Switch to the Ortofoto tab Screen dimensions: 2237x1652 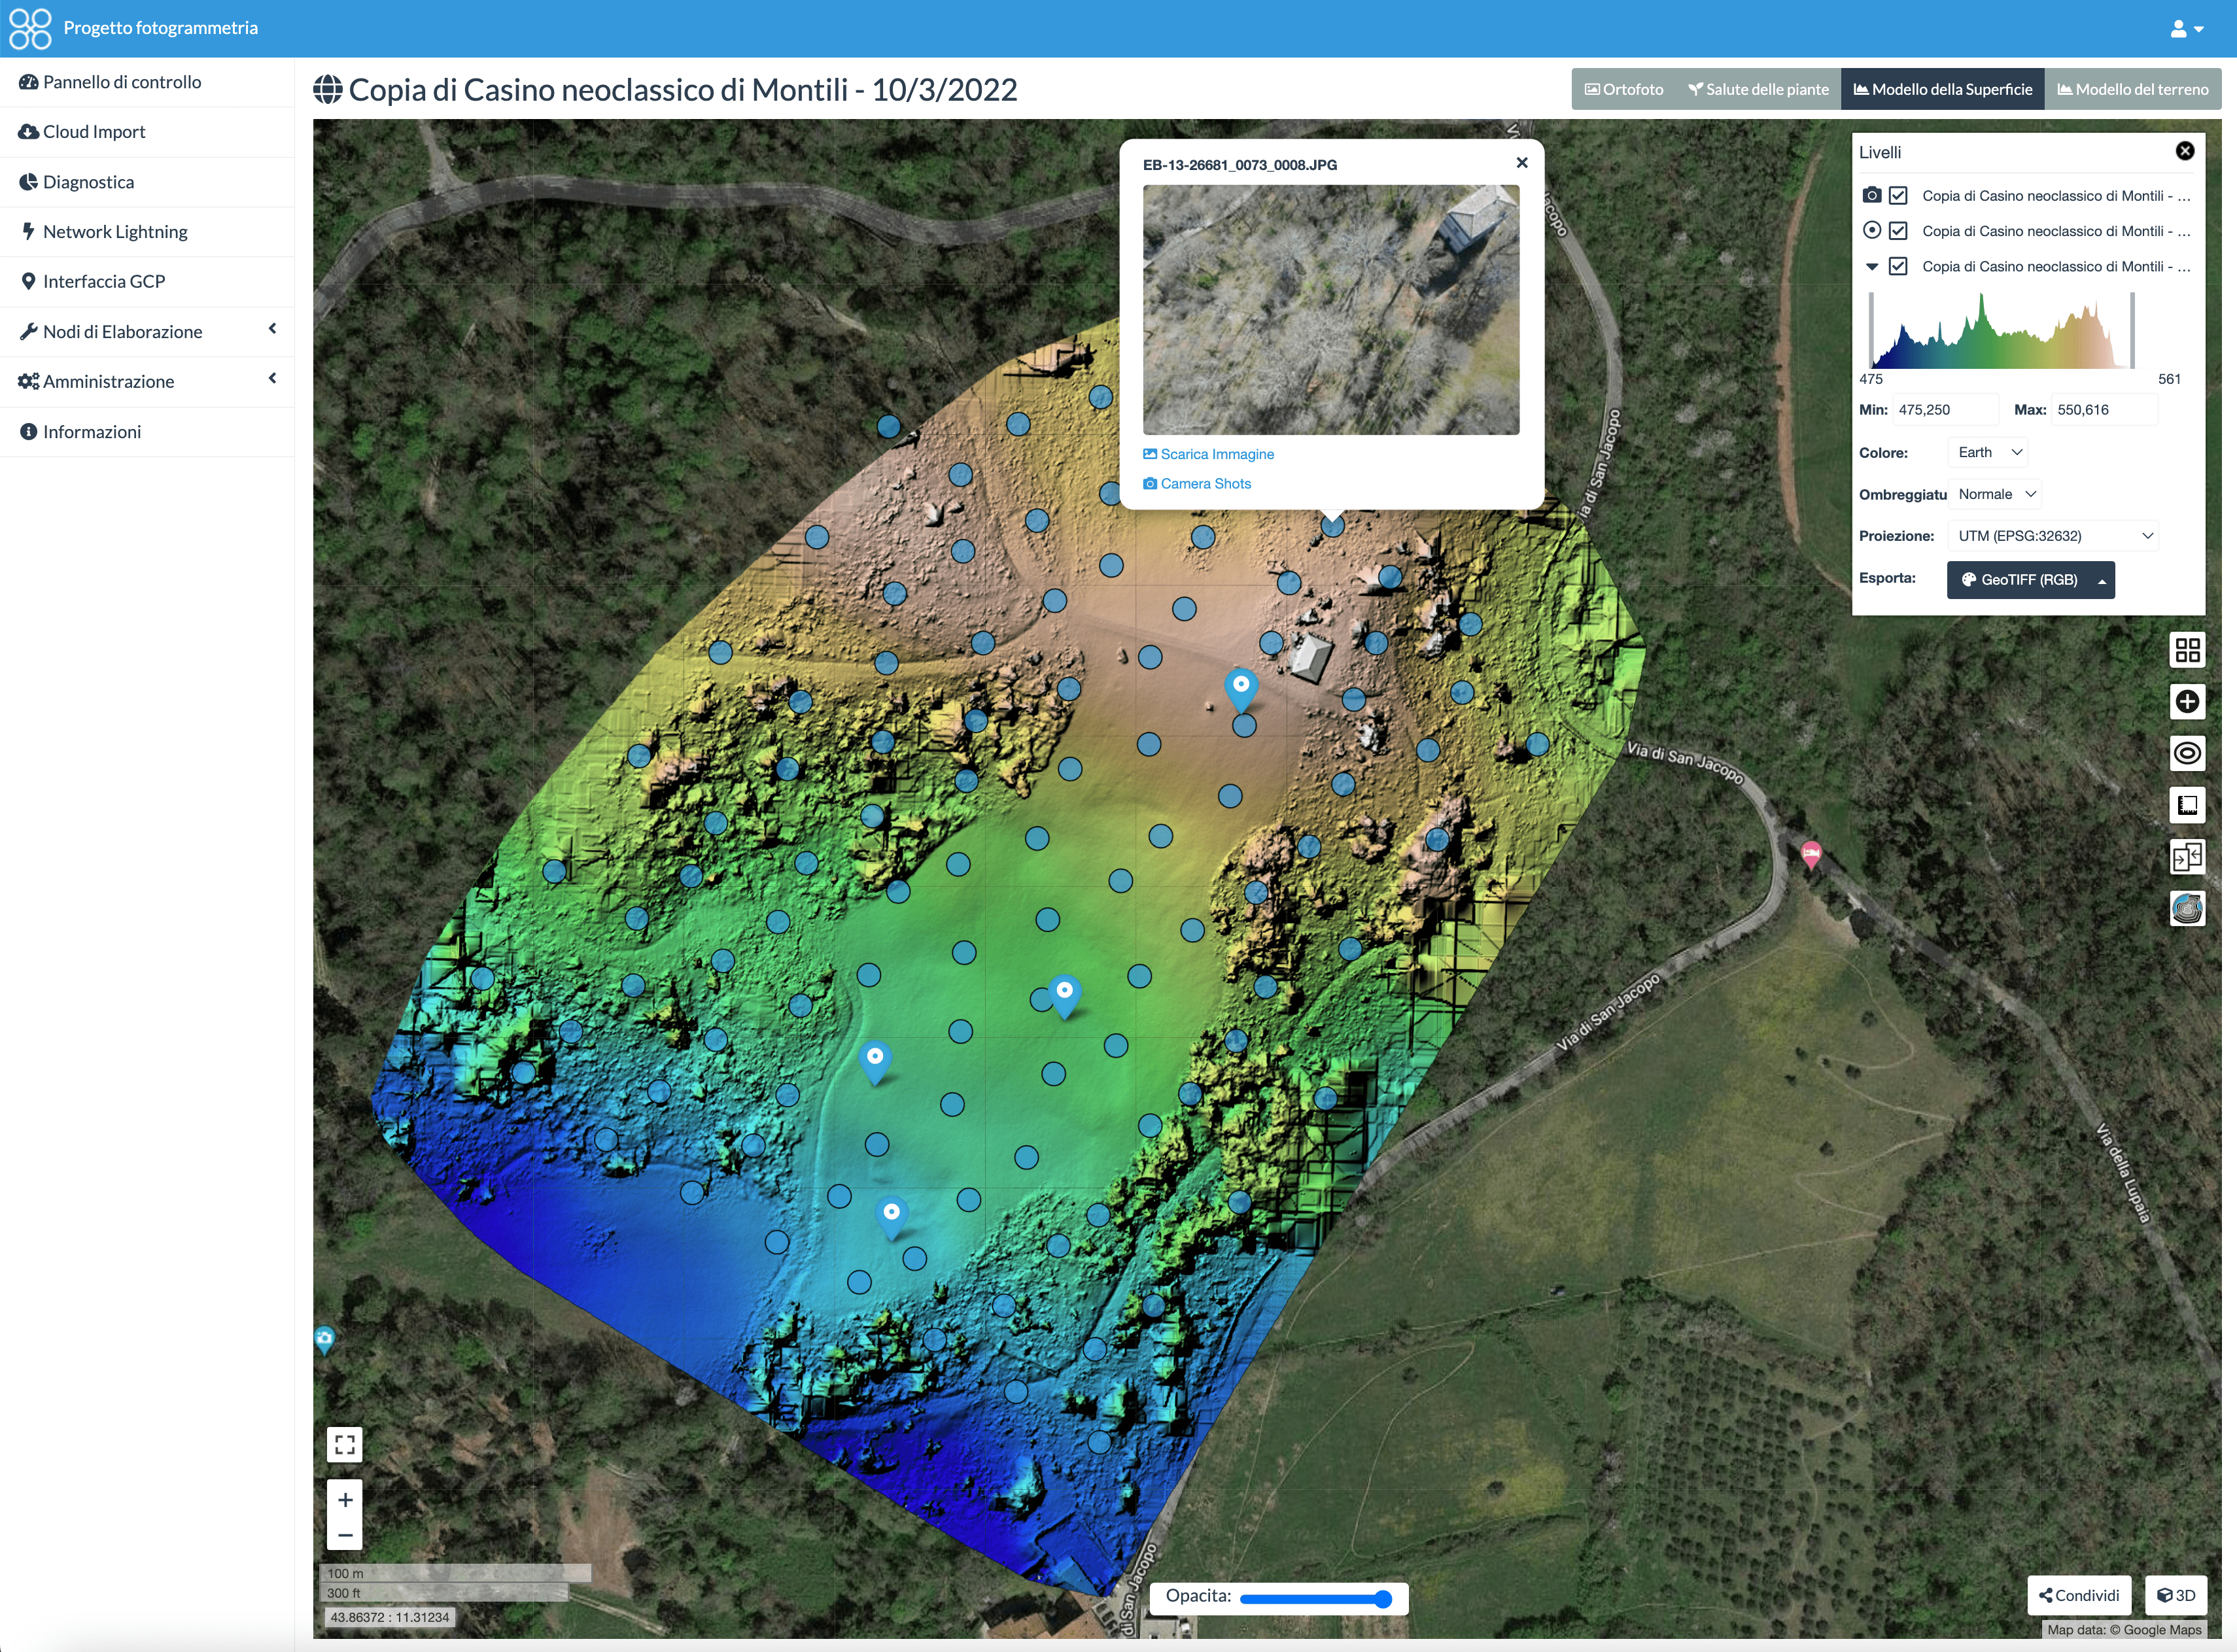click(1625, 89)
